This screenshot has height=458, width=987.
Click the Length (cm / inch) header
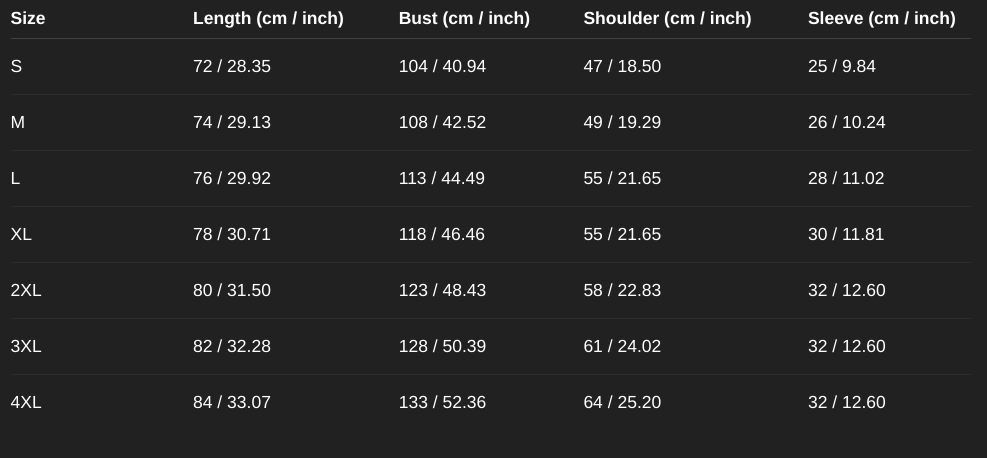coord(268,18)
